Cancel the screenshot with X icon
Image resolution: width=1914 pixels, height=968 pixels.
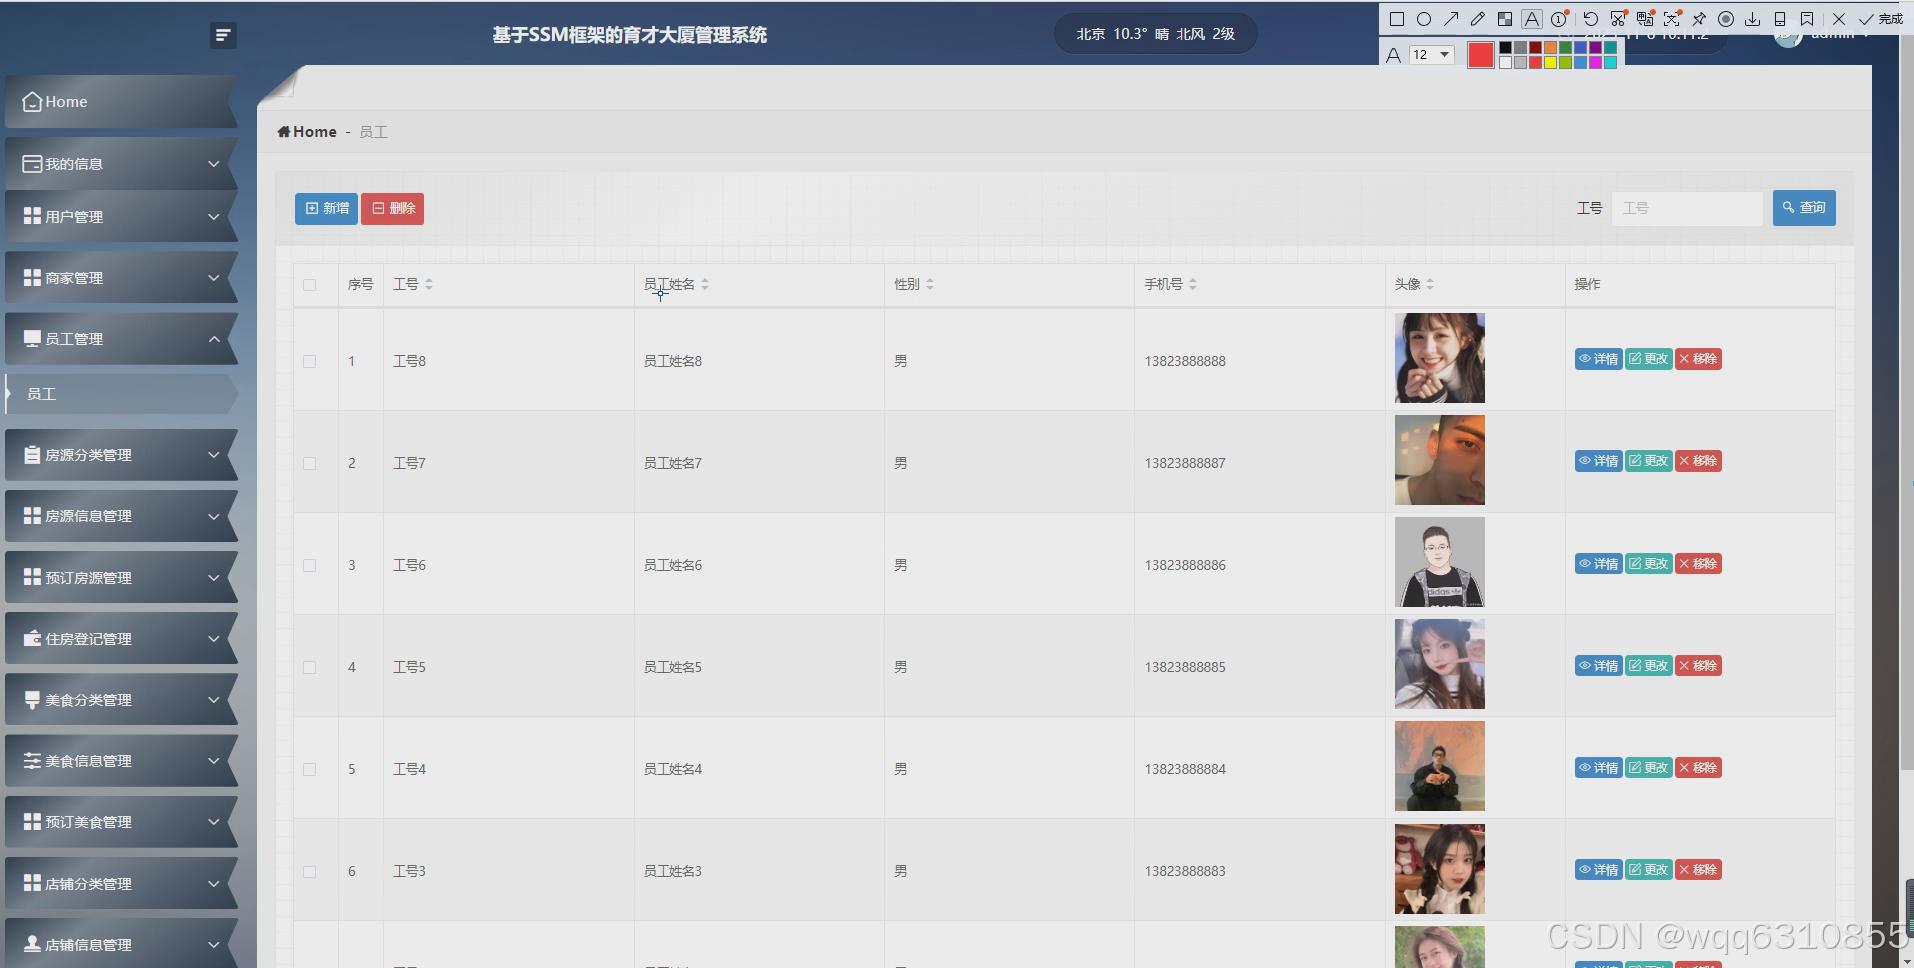point(1839,19)
